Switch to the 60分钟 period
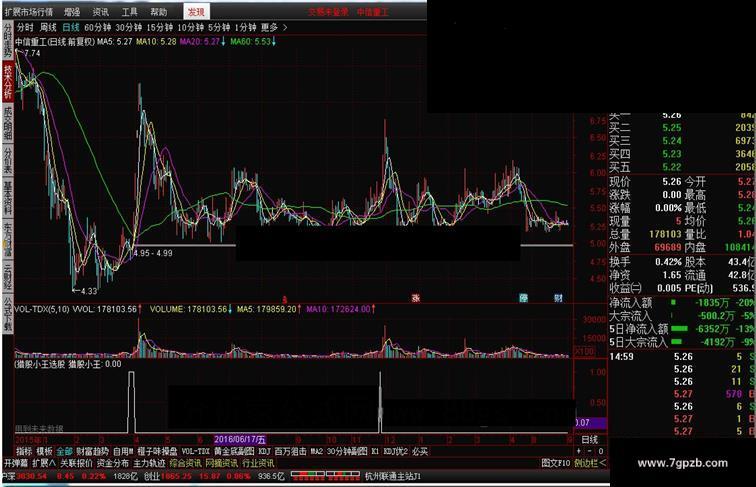Screen dimensions: 756x487 click(97, 27)
